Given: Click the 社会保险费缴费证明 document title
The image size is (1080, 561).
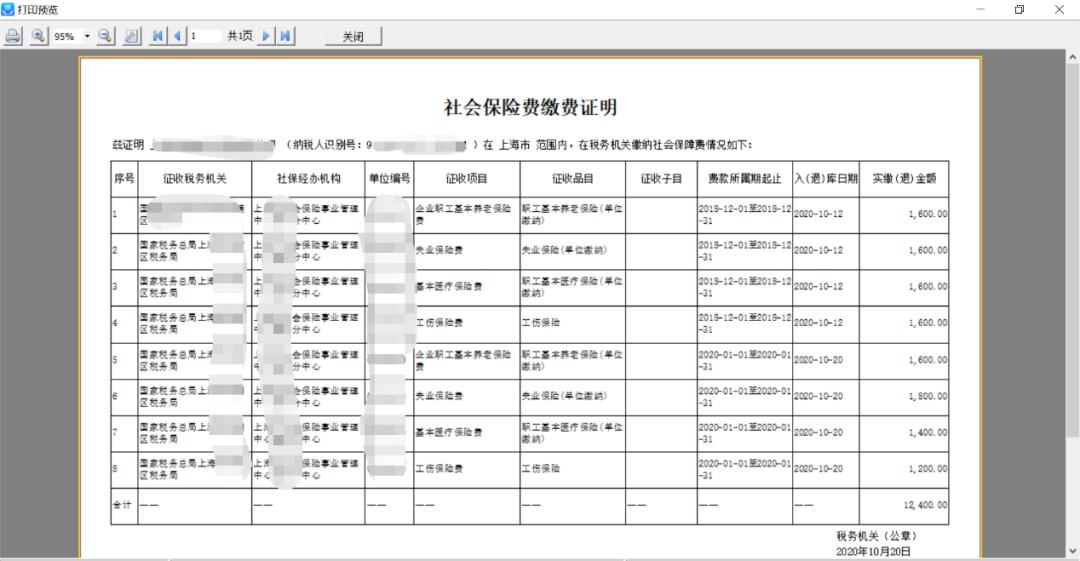Looking at the screenshot, I should (x=530, y=108).
